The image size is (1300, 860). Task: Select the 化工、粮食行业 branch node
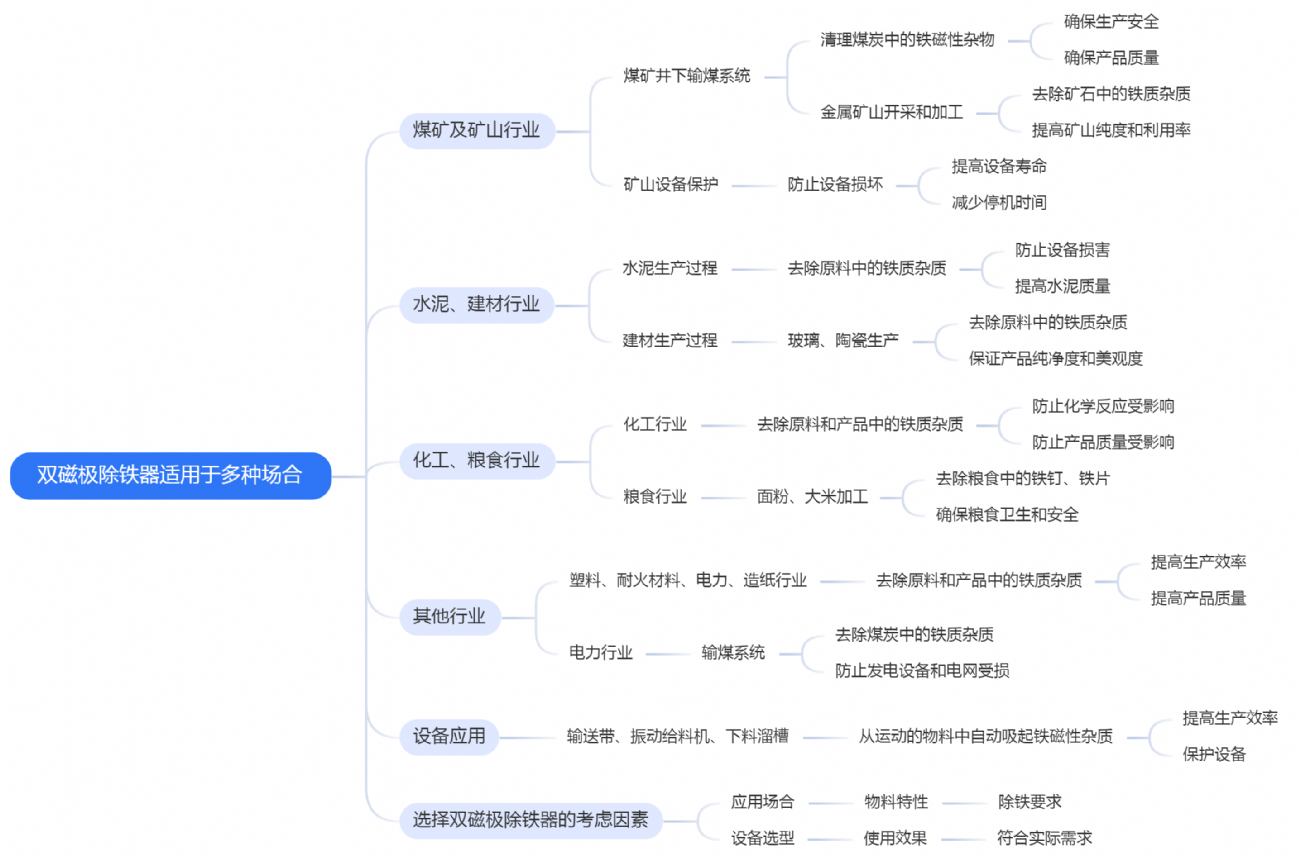[476, 460]
